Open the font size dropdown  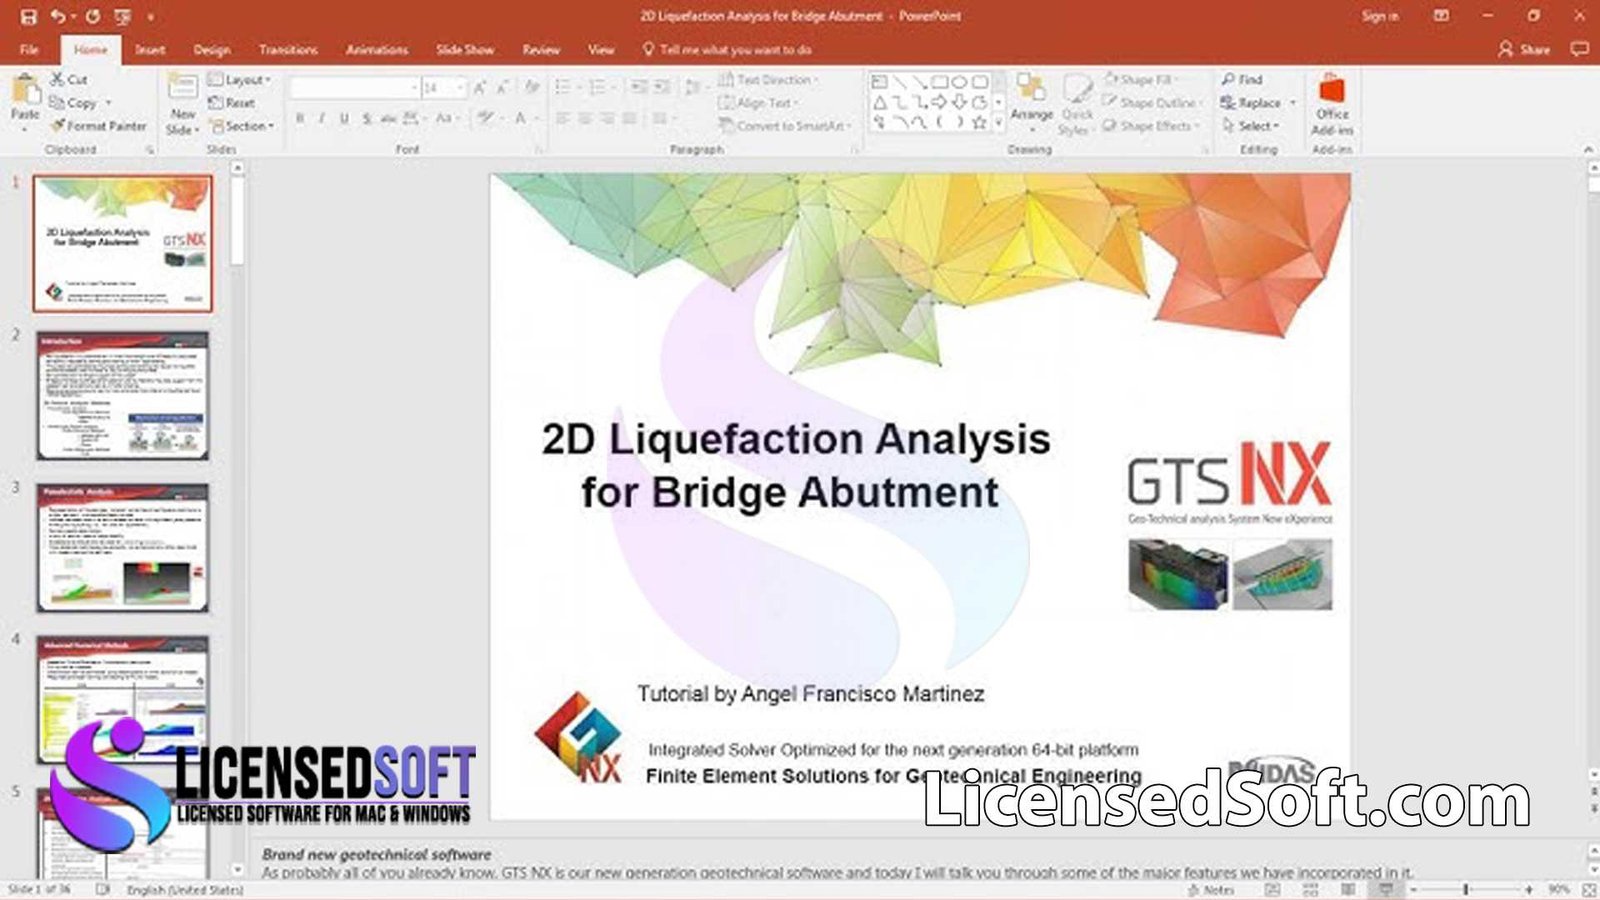(x=461, y=88)
